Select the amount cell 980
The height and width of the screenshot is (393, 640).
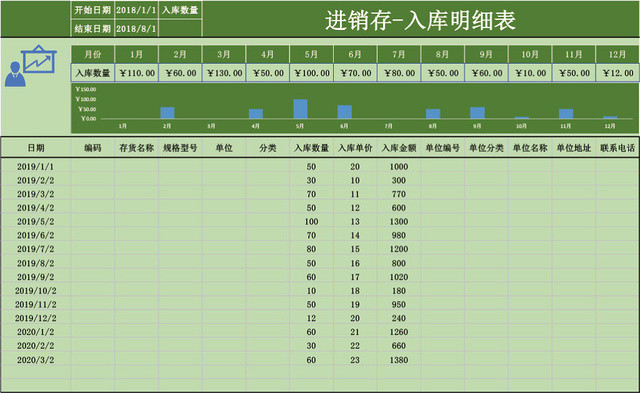399,235
